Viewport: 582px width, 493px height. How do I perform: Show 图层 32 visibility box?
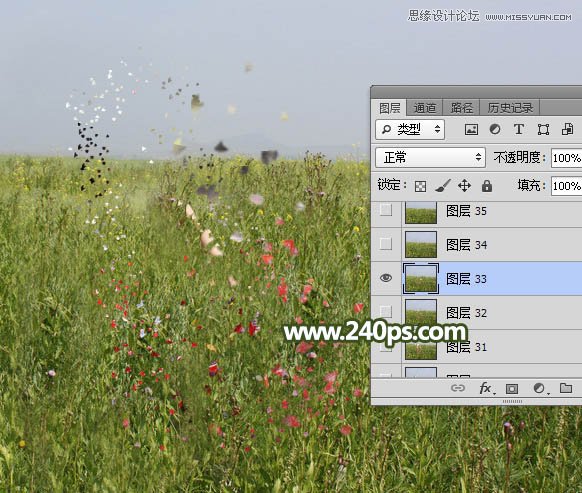(386, 311)
